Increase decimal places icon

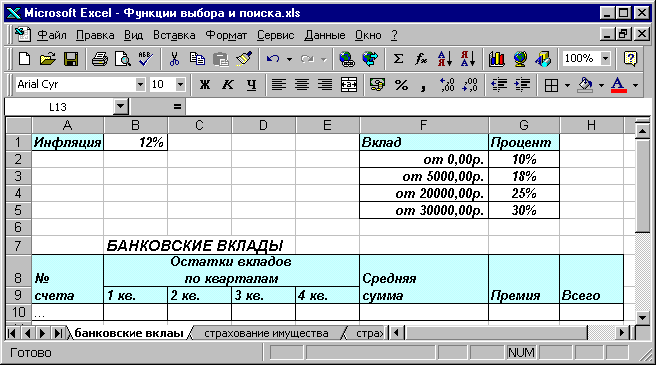click(x=447, y=85)
